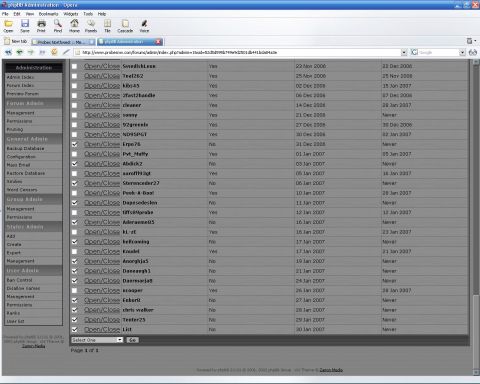
Task: Click the scrollbar down arrow
Action: tap(476, 372)
